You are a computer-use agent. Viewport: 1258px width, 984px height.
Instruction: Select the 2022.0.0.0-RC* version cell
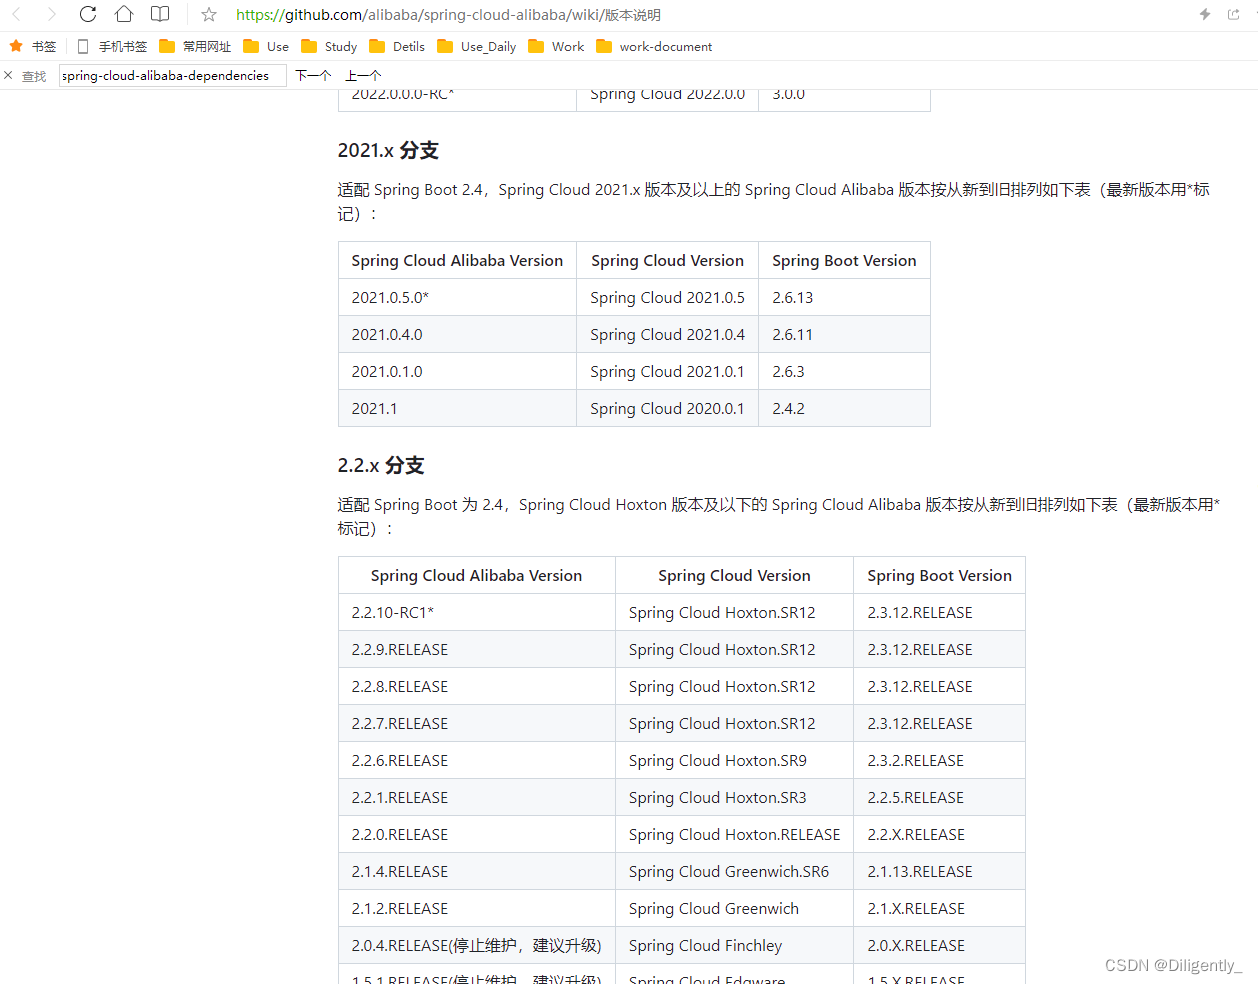[x=457, y=100]
